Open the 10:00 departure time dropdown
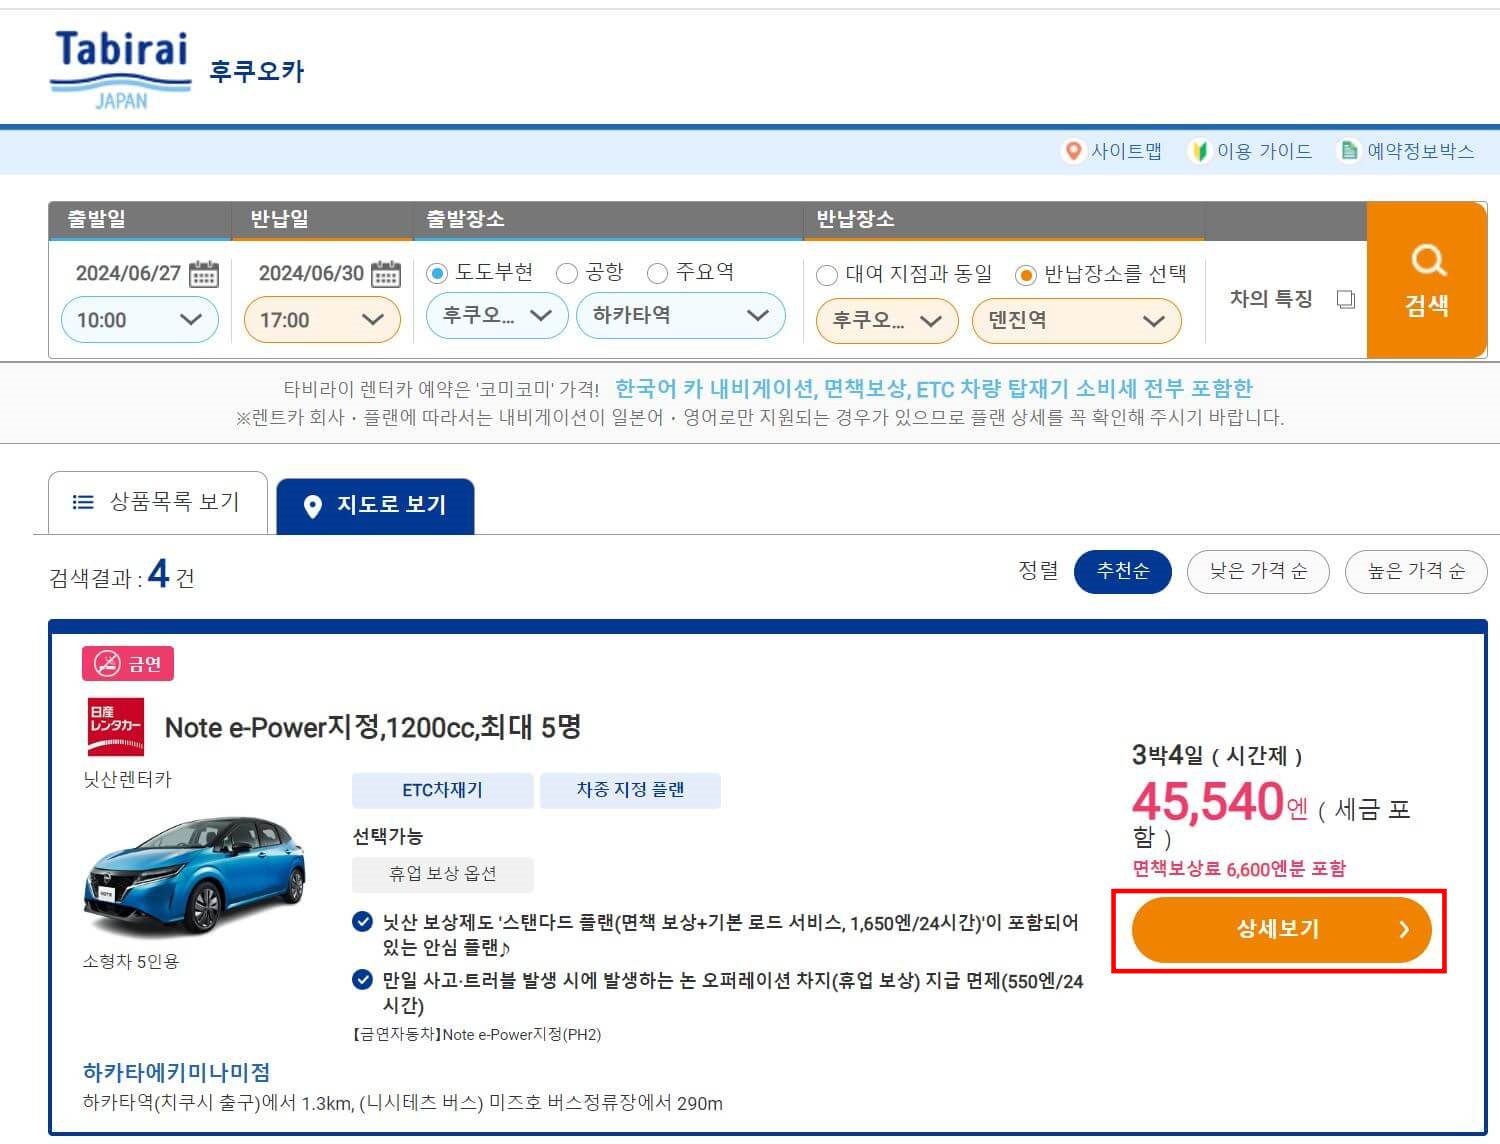This screenshot has height=1144, width=1500. [x=140, y=320]
